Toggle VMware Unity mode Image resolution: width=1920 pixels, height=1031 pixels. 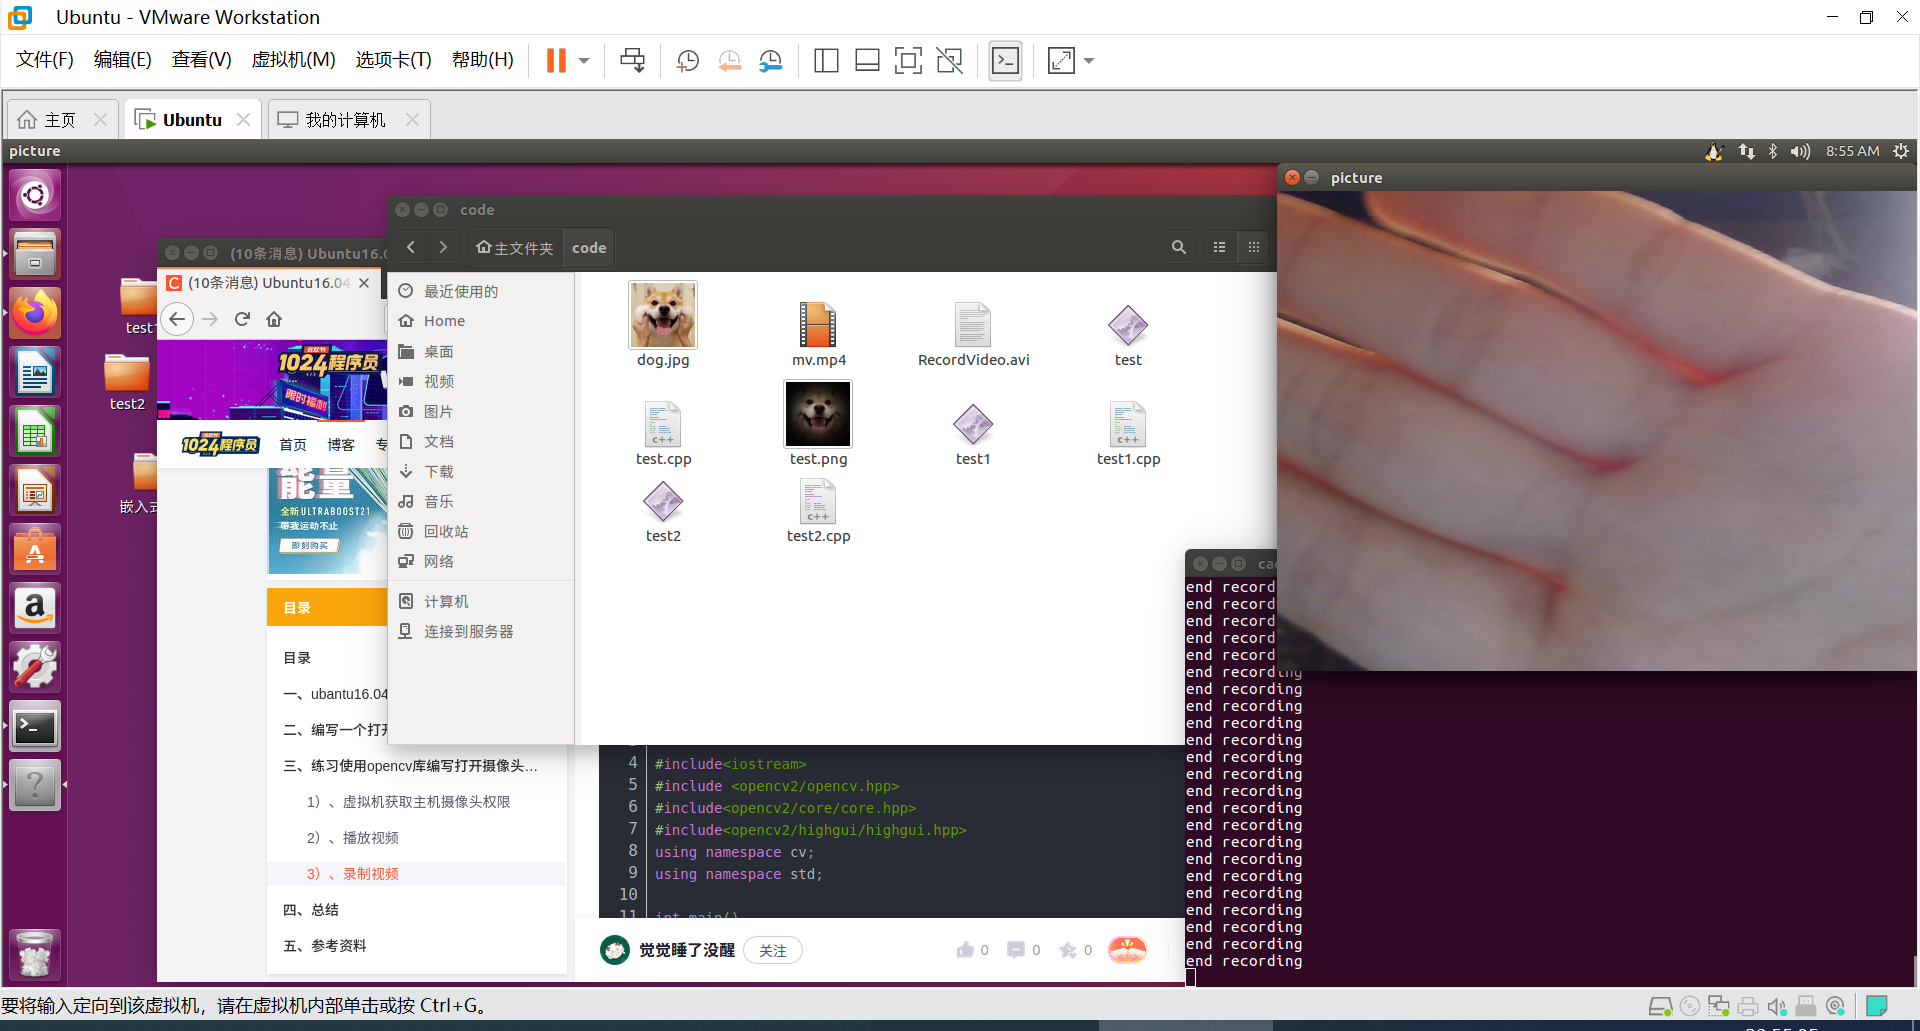click(x=949, y=61)
